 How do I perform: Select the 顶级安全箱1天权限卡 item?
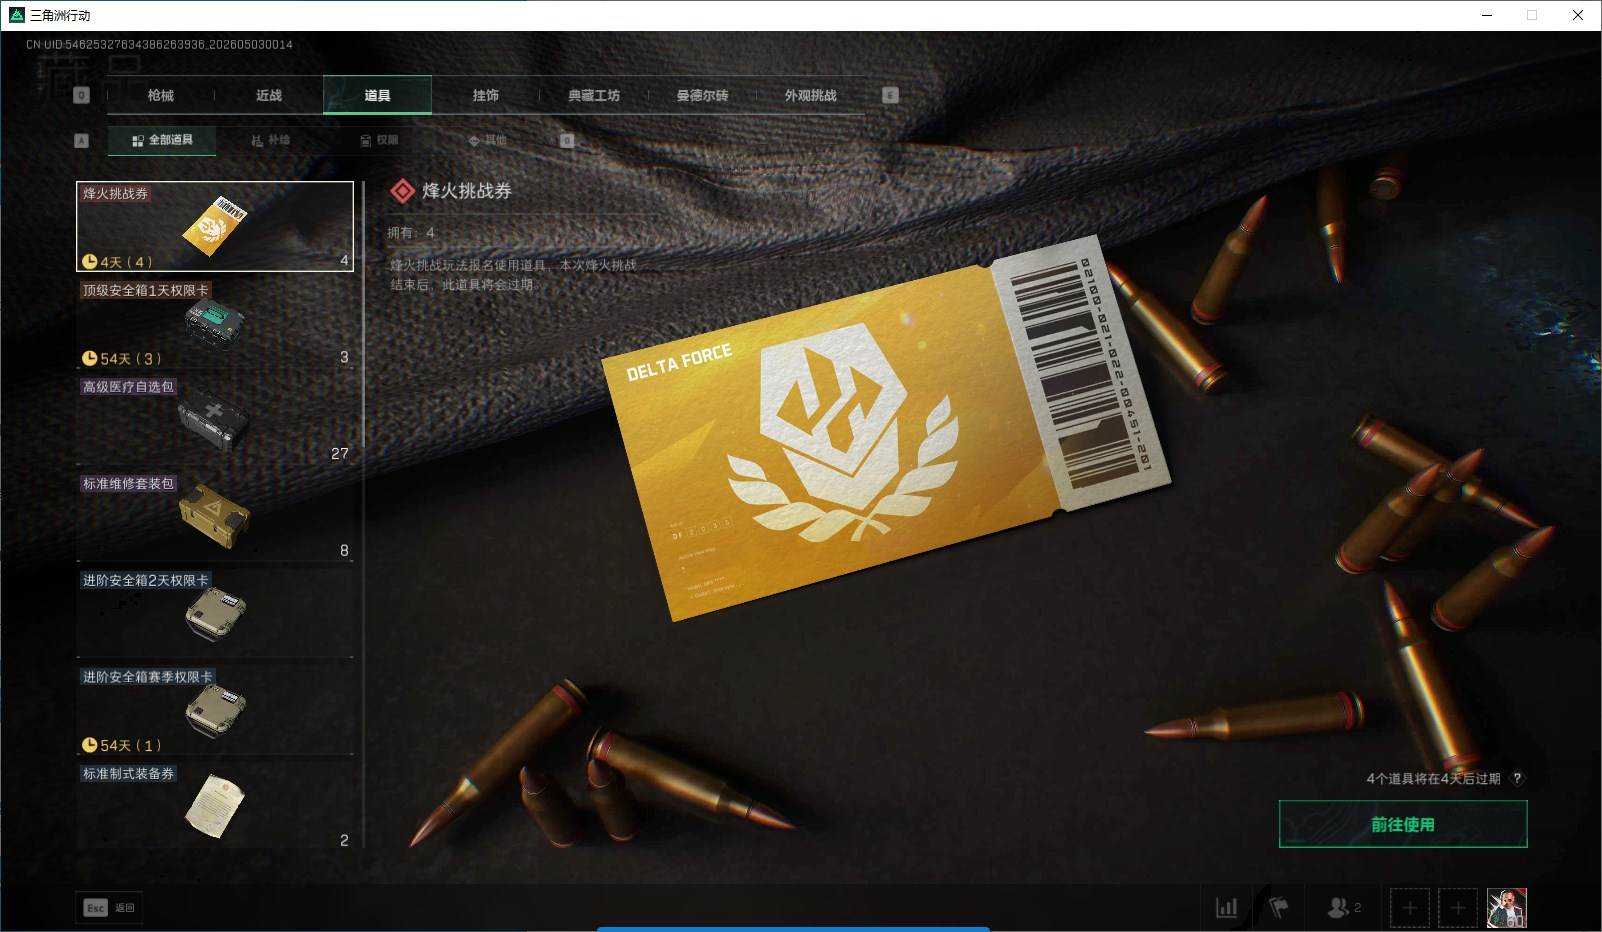click(x=215, y=323)
